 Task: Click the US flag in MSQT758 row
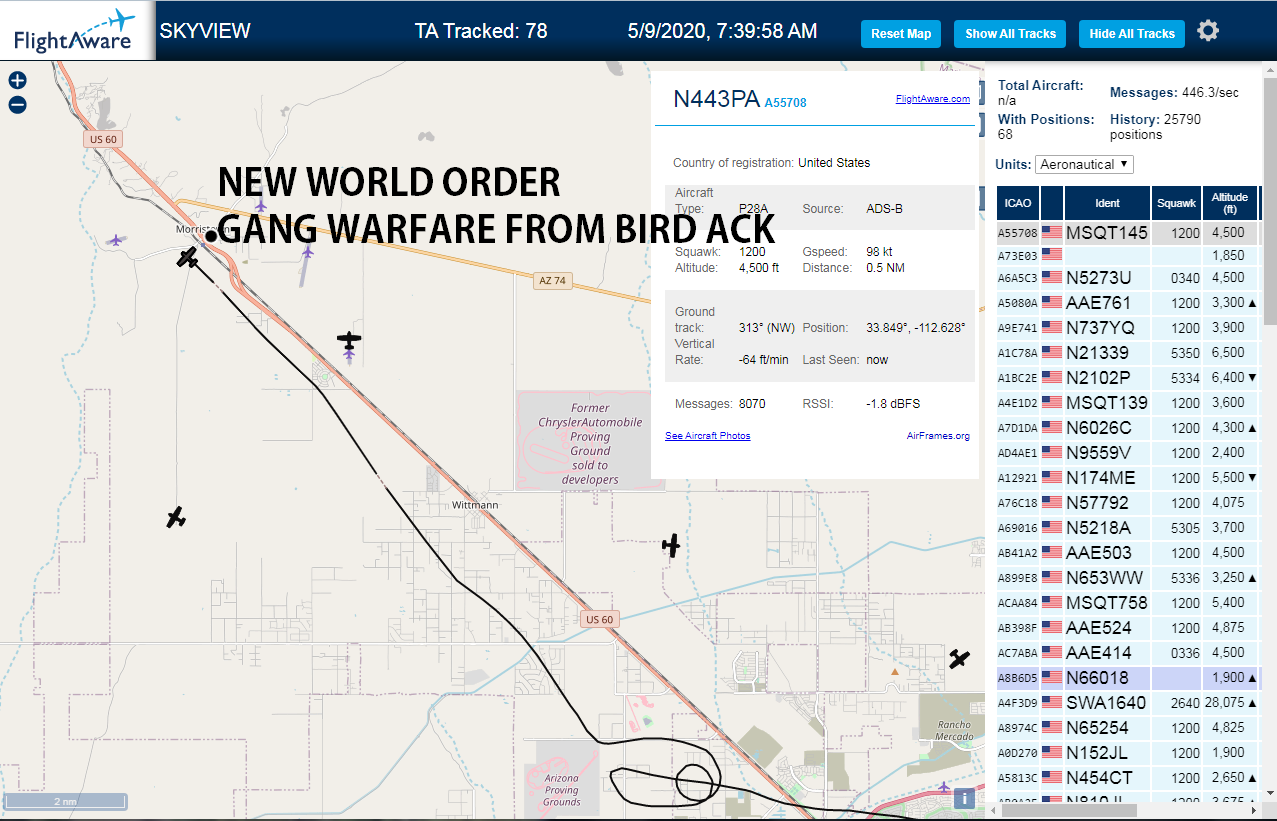coord(1051,603)
